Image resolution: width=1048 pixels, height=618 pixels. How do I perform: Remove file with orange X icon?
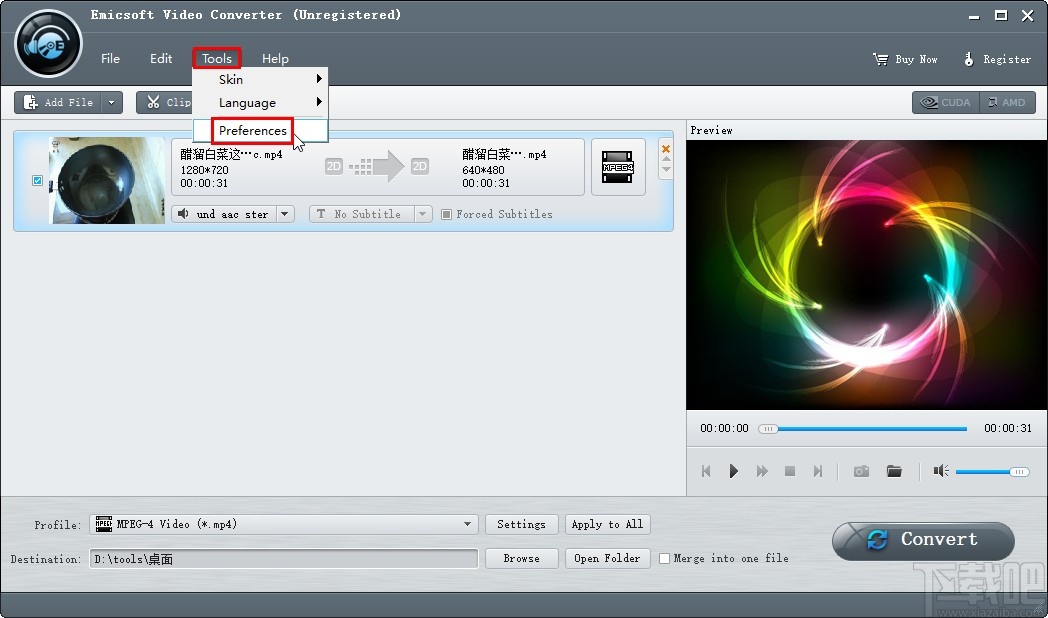pyautogui.click(x=666, y=149)
